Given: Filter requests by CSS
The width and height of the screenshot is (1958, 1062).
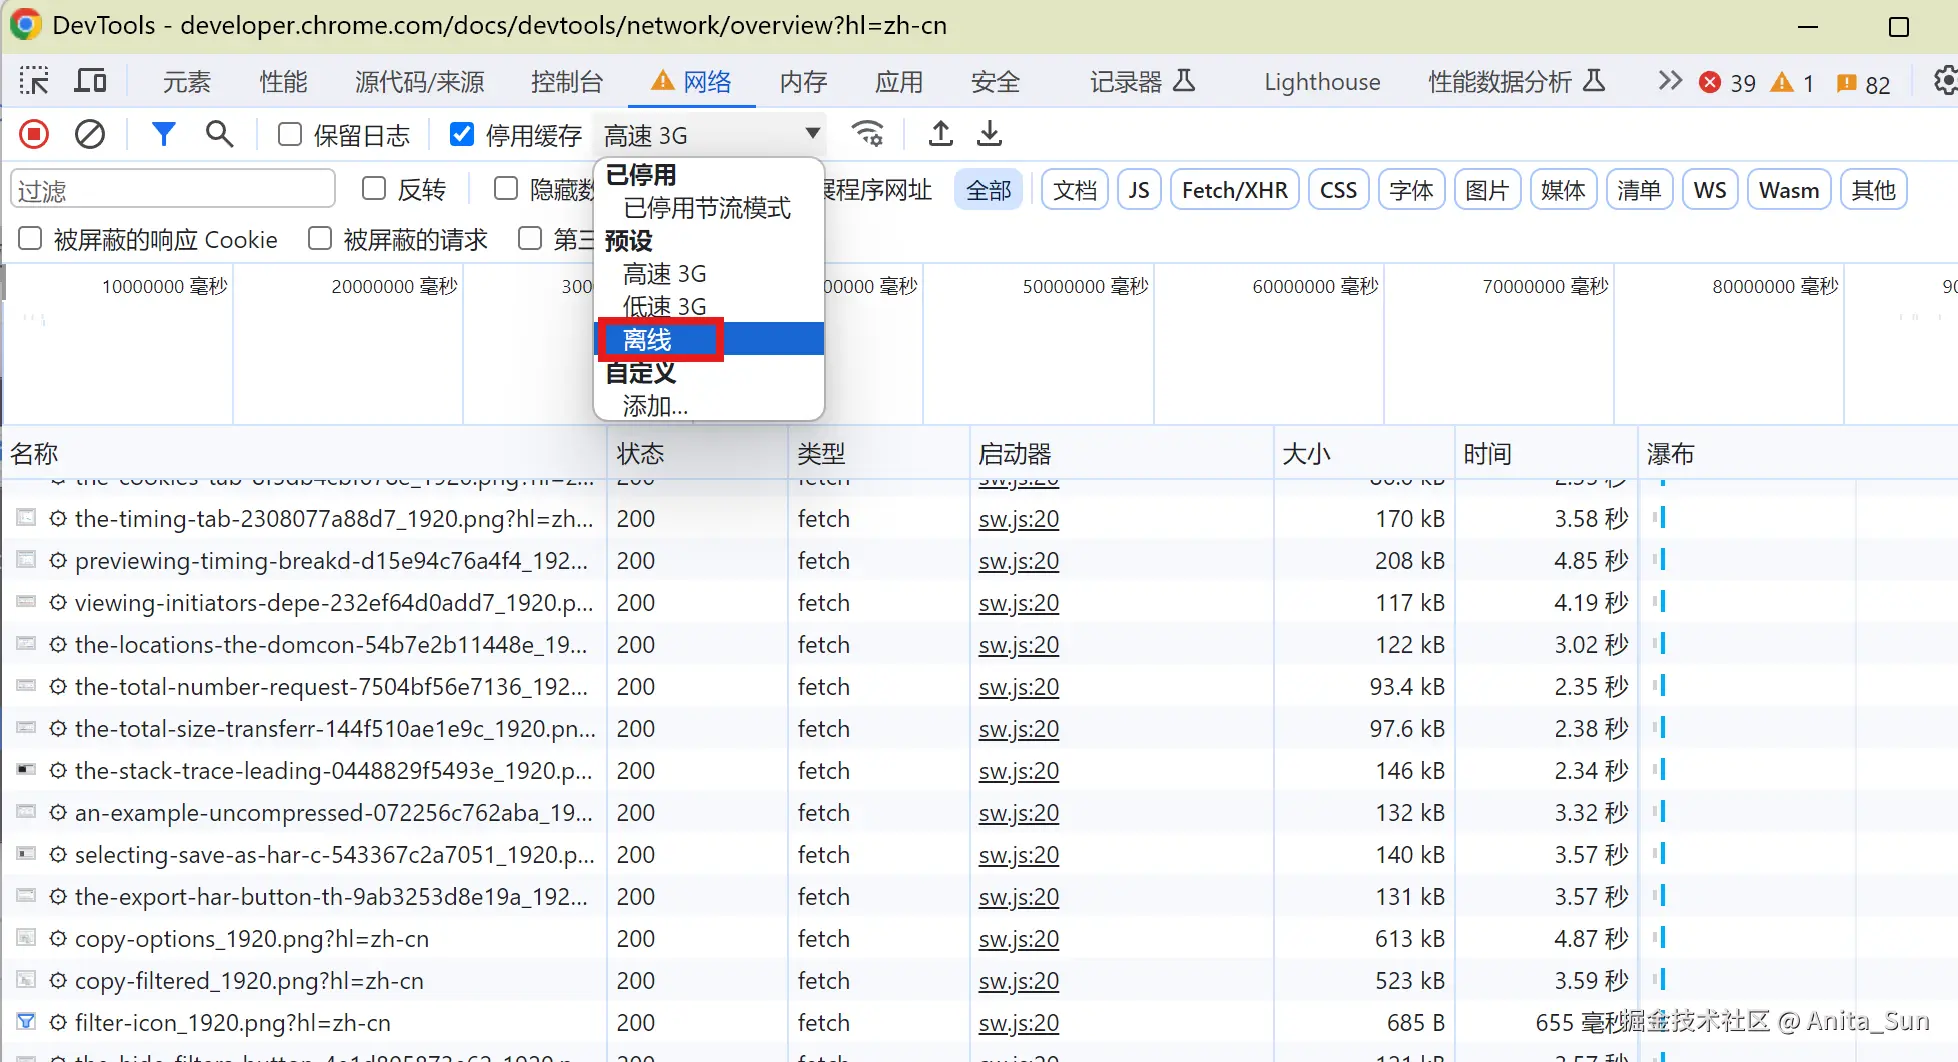Looking at the screenshot, I should 1338,190.
